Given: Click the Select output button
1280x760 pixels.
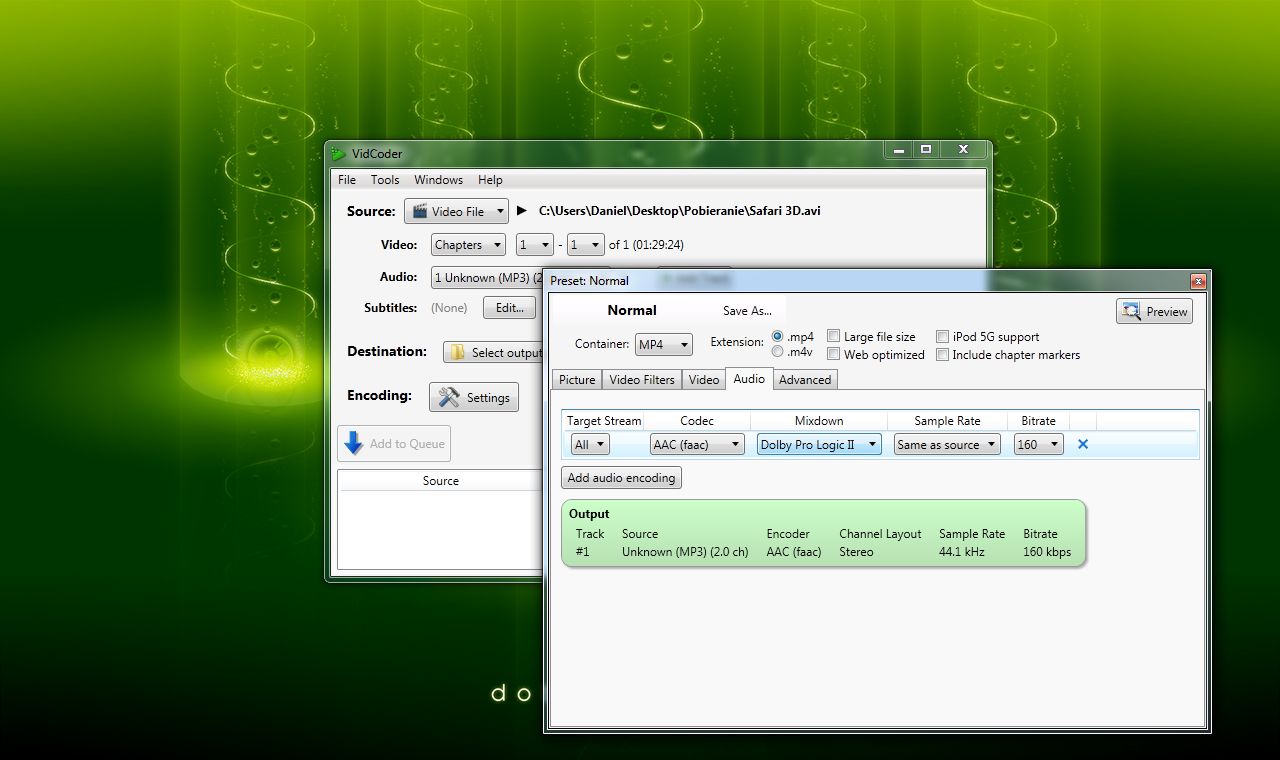Looking at the screenshot, I should (x=494, y=352).
